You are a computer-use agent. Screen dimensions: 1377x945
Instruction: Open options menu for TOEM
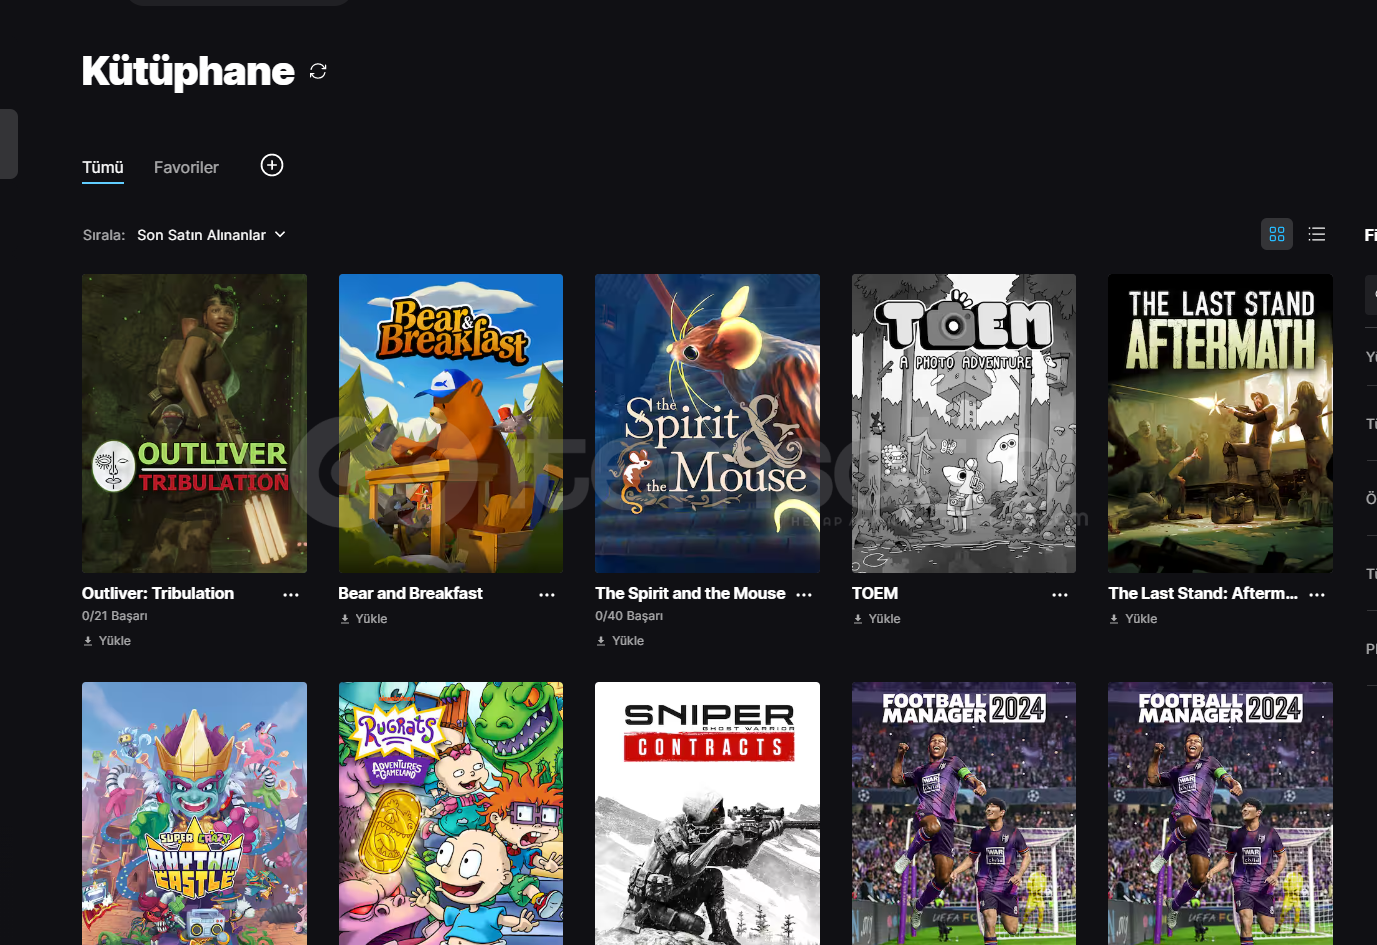1060,594
